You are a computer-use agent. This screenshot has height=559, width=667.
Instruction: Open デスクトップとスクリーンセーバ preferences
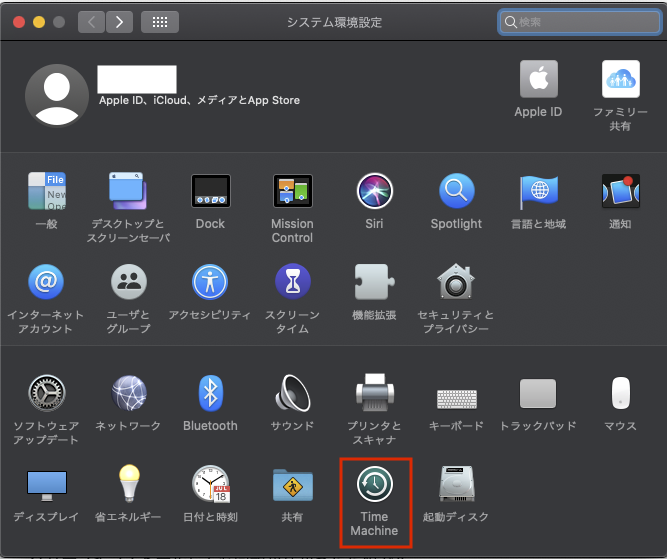tap(128, 191)
